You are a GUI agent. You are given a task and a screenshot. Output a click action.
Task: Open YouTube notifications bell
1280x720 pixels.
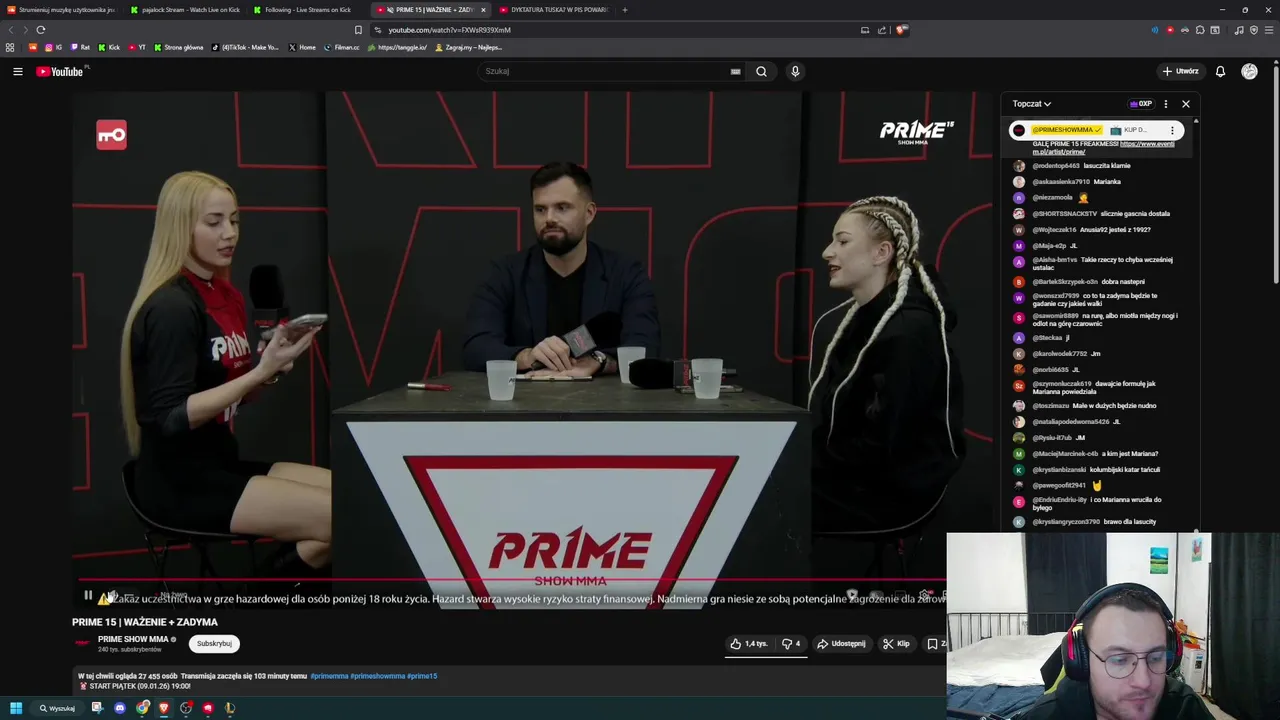pyautogui.click(x=1220, y=71)
